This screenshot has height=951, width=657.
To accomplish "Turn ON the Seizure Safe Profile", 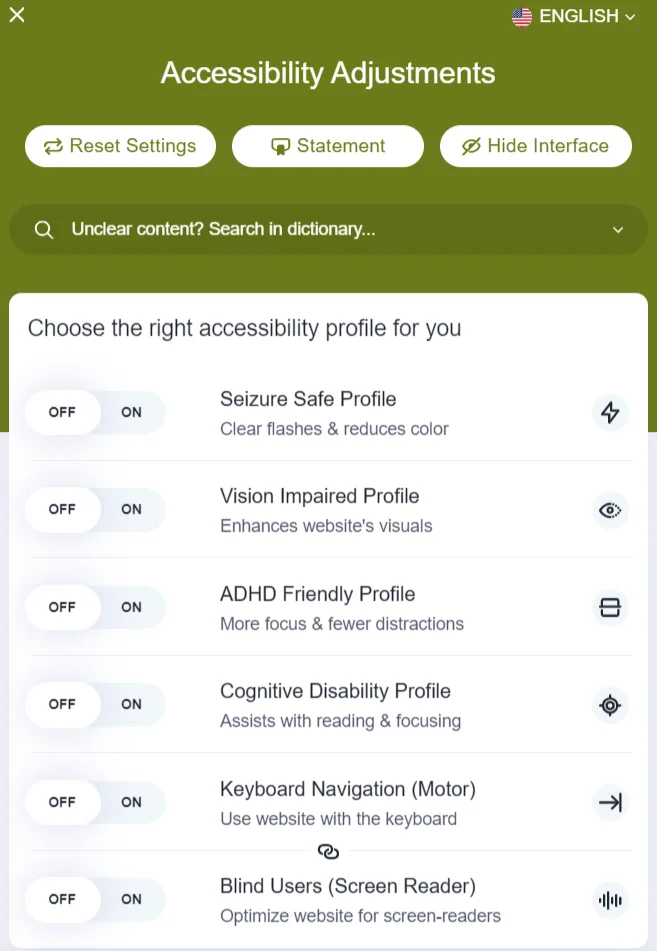I will (131, 412).
